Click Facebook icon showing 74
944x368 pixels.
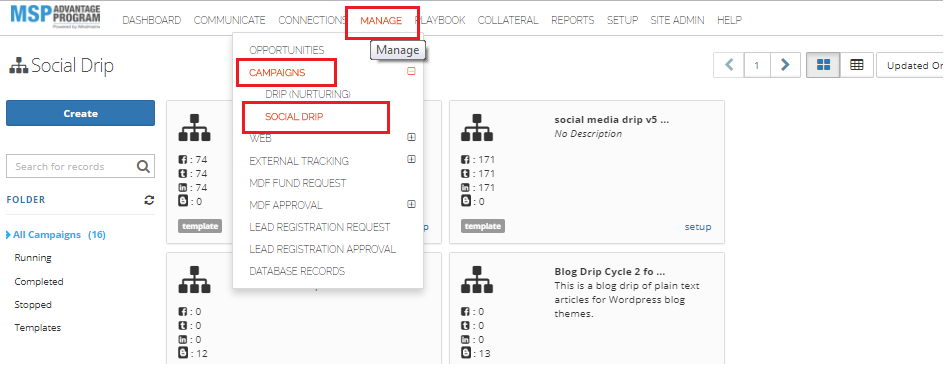(183, 160)
